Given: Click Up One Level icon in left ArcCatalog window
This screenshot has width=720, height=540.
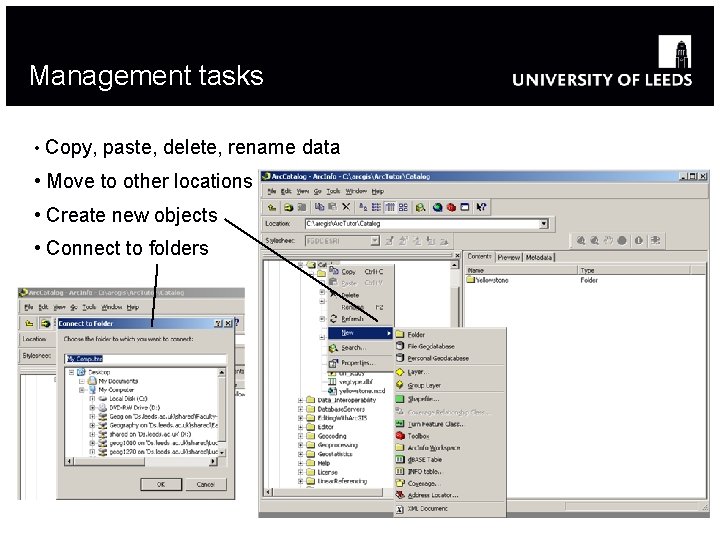Looking at the screenshot, I should [29, 324].
